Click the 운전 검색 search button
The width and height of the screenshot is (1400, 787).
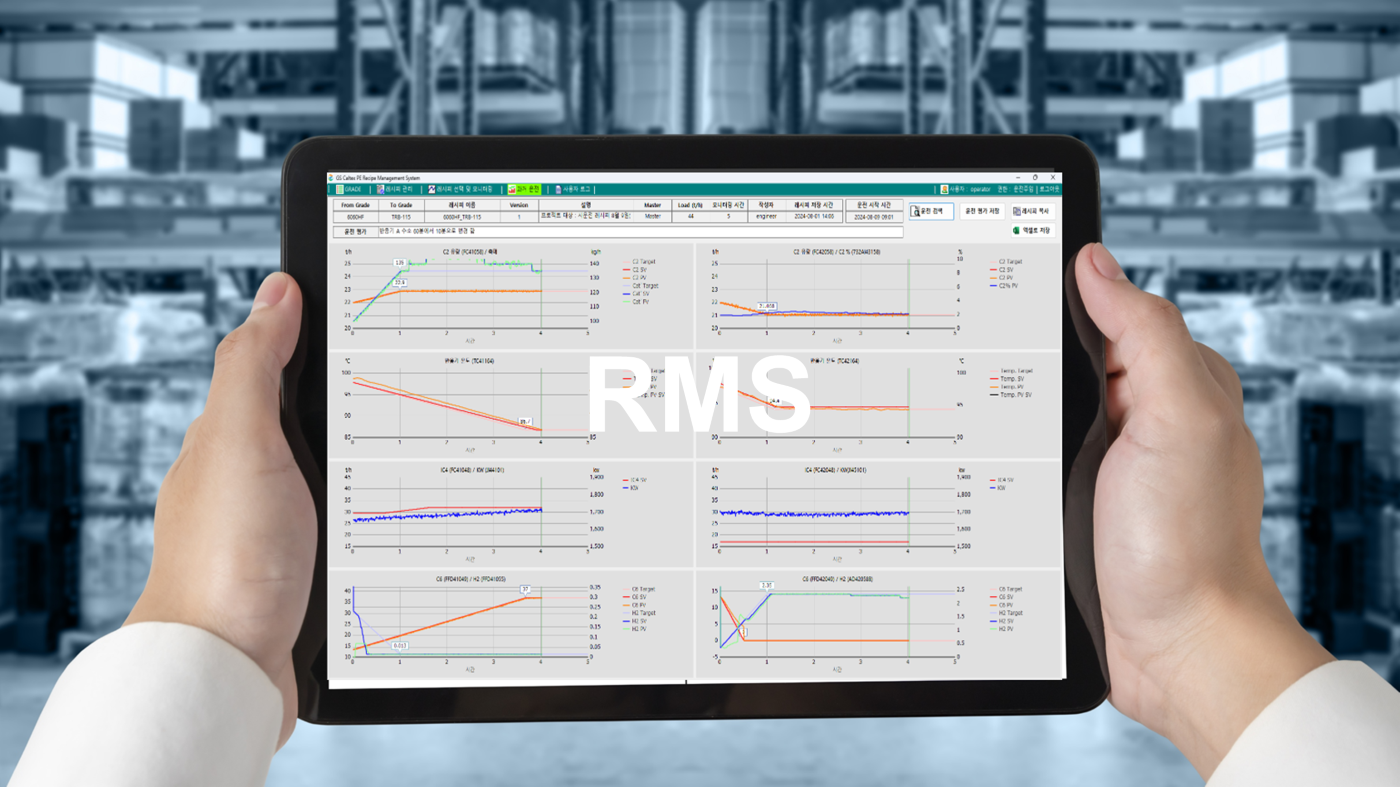[x=930, y=212]
